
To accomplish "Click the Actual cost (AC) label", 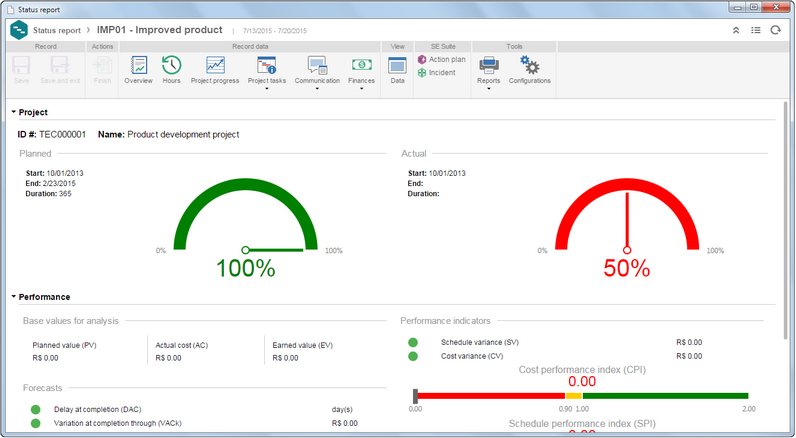I will click(x=182, y=345).
